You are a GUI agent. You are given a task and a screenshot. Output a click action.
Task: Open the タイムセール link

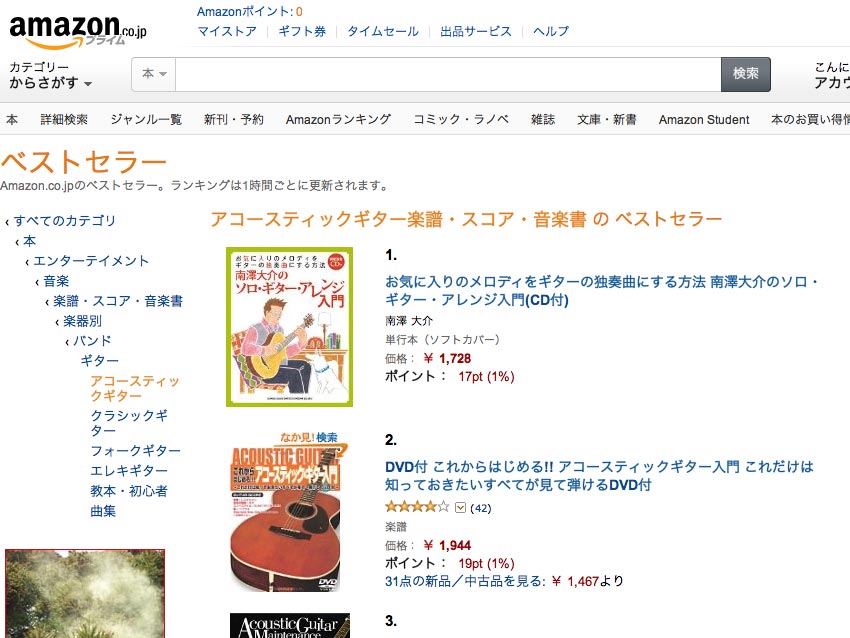pyautogui.click(x=383, y=31)
